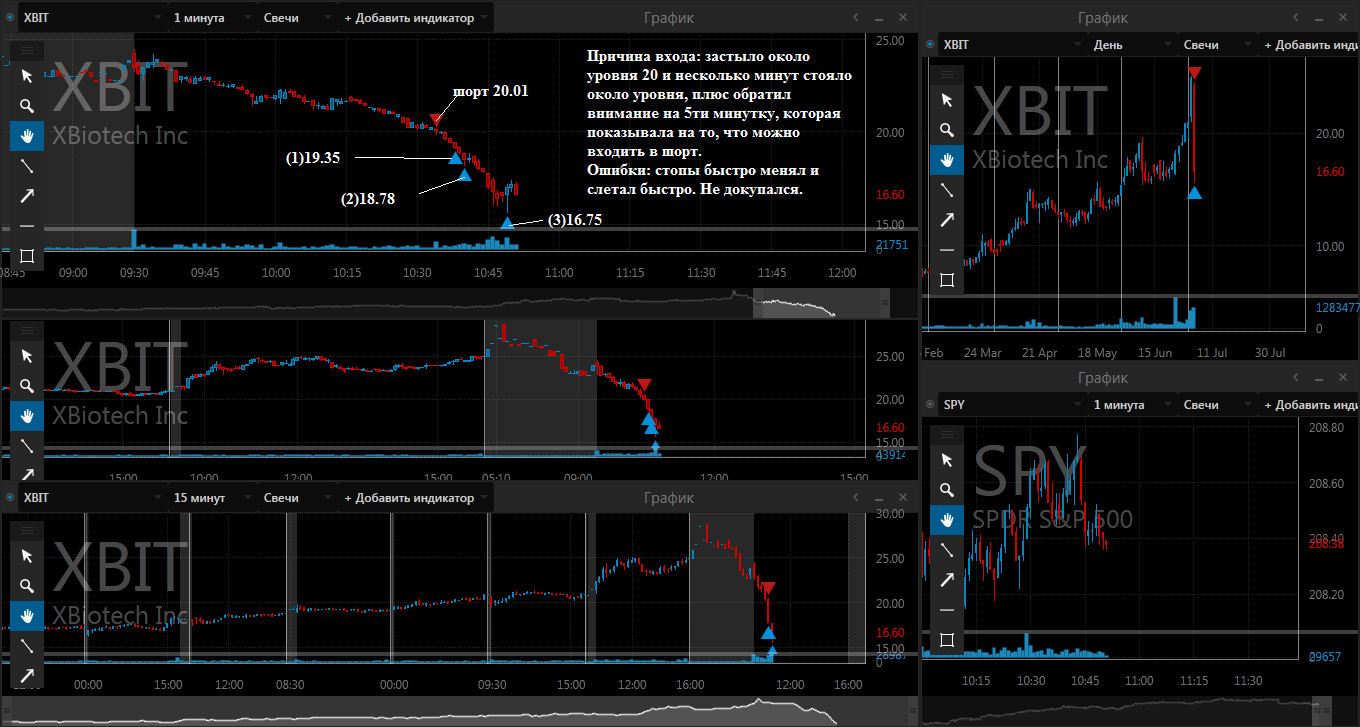
Task: Open the Свечи dropdown in the 15 минут chart
Action: point(296,497)
